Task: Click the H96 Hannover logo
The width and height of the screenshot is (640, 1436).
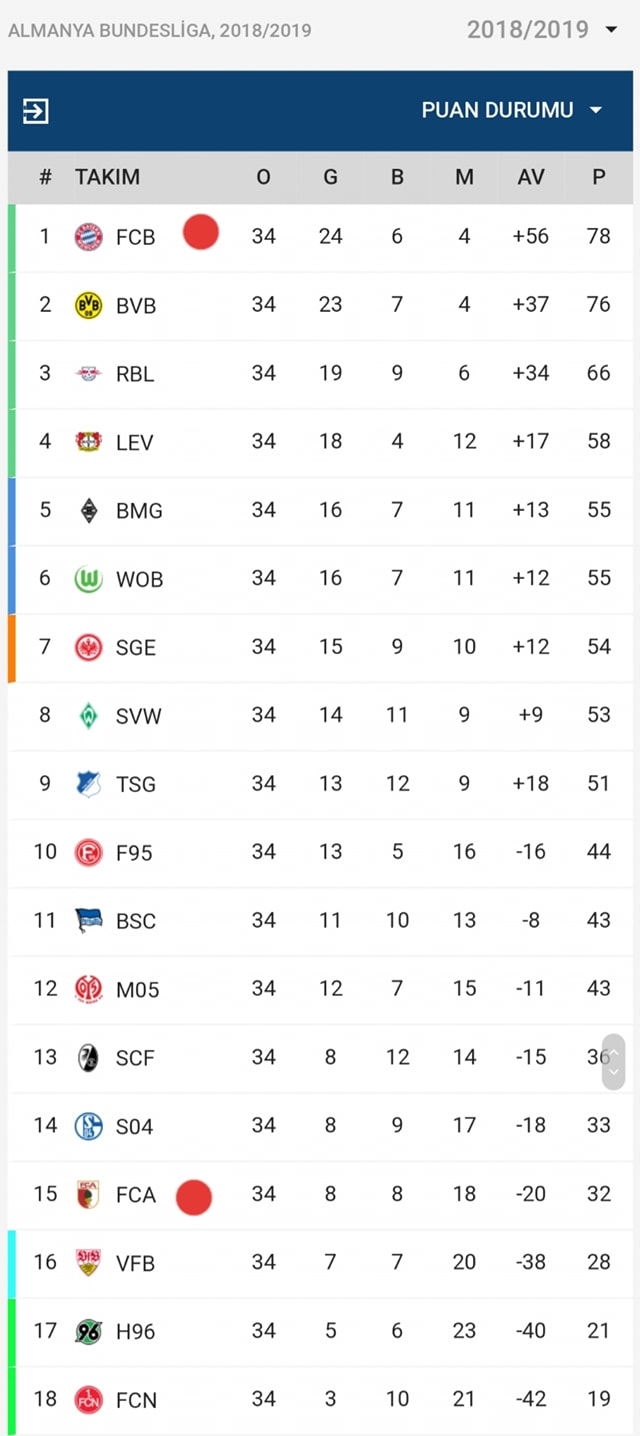Action: tap(89, 1331)
